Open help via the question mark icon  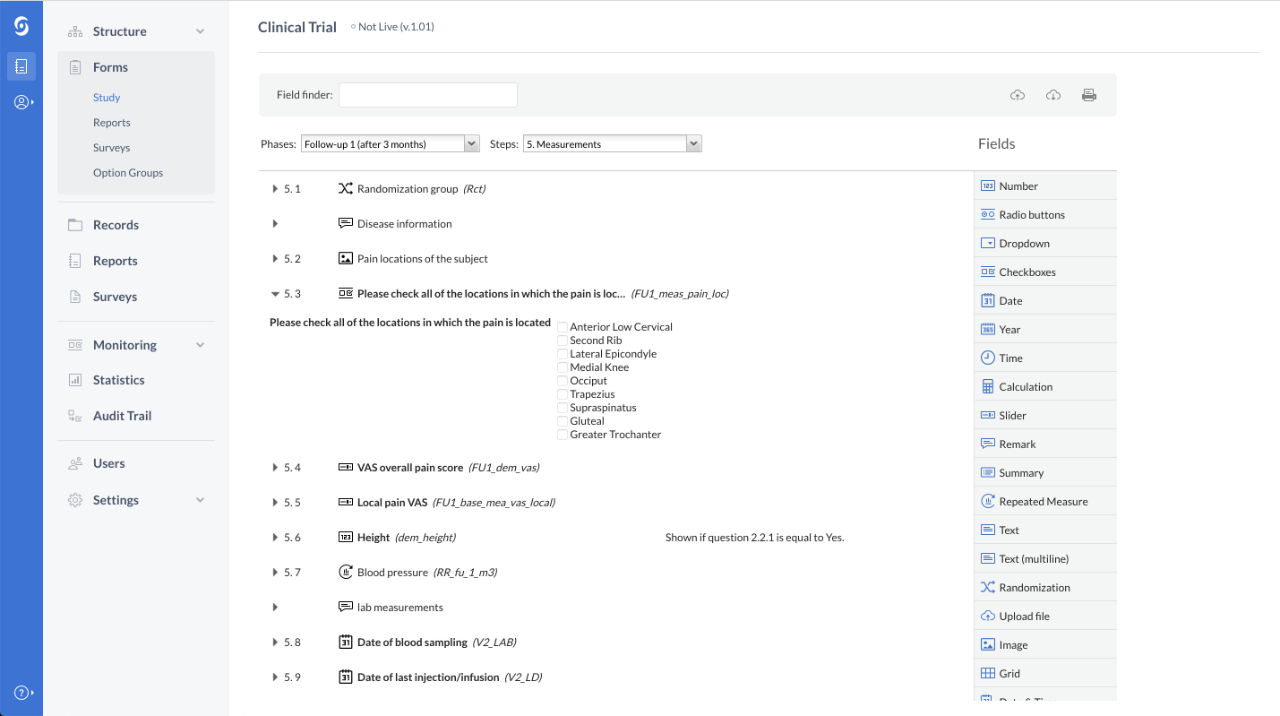22,691
